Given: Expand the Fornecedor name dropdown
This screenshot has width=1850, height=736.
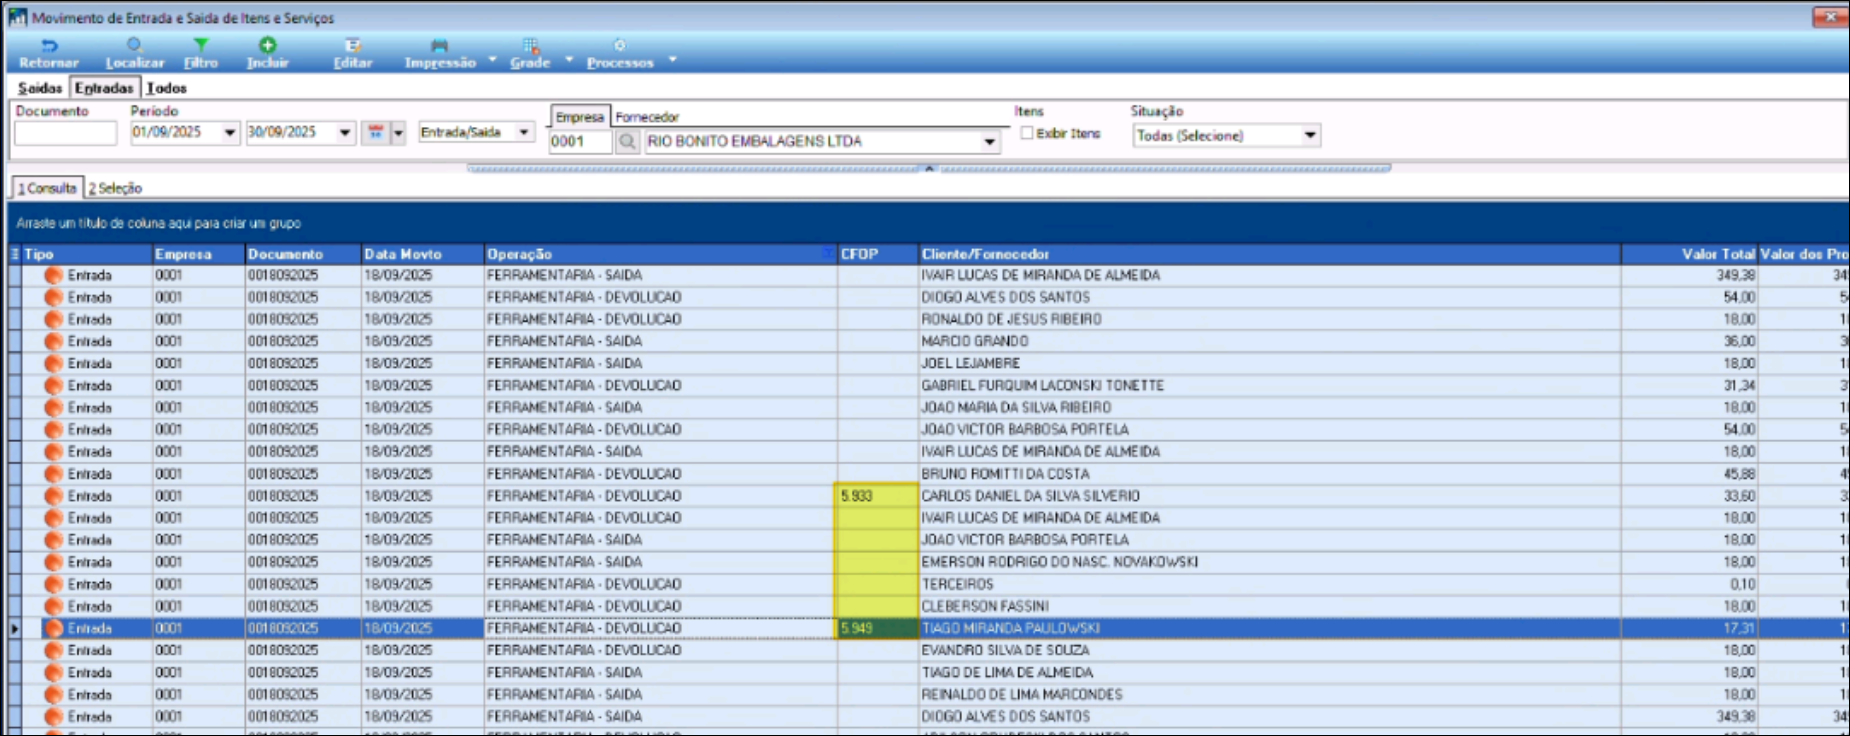Looking at the screenshot, I should 989,142.
